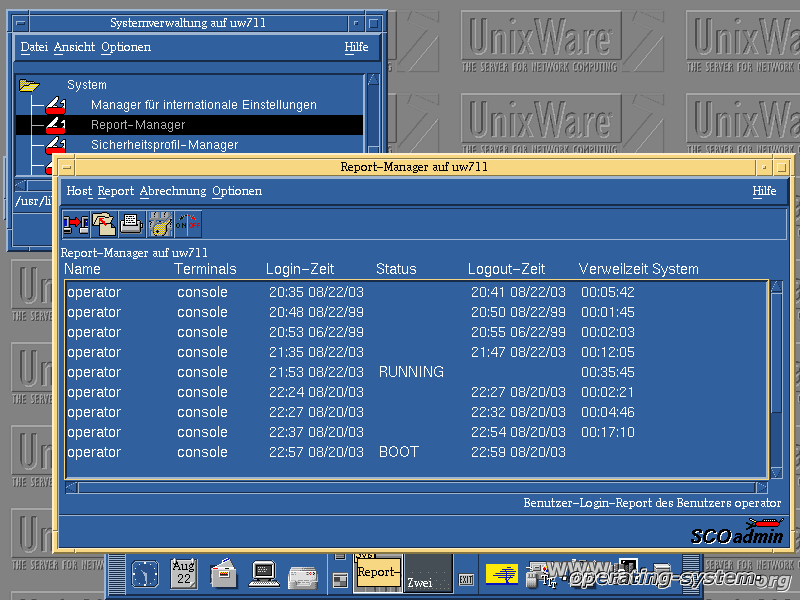This screenshot has height=600, width=800.
Task: Click the open folder toolbar icon
Action: (104, 224)
